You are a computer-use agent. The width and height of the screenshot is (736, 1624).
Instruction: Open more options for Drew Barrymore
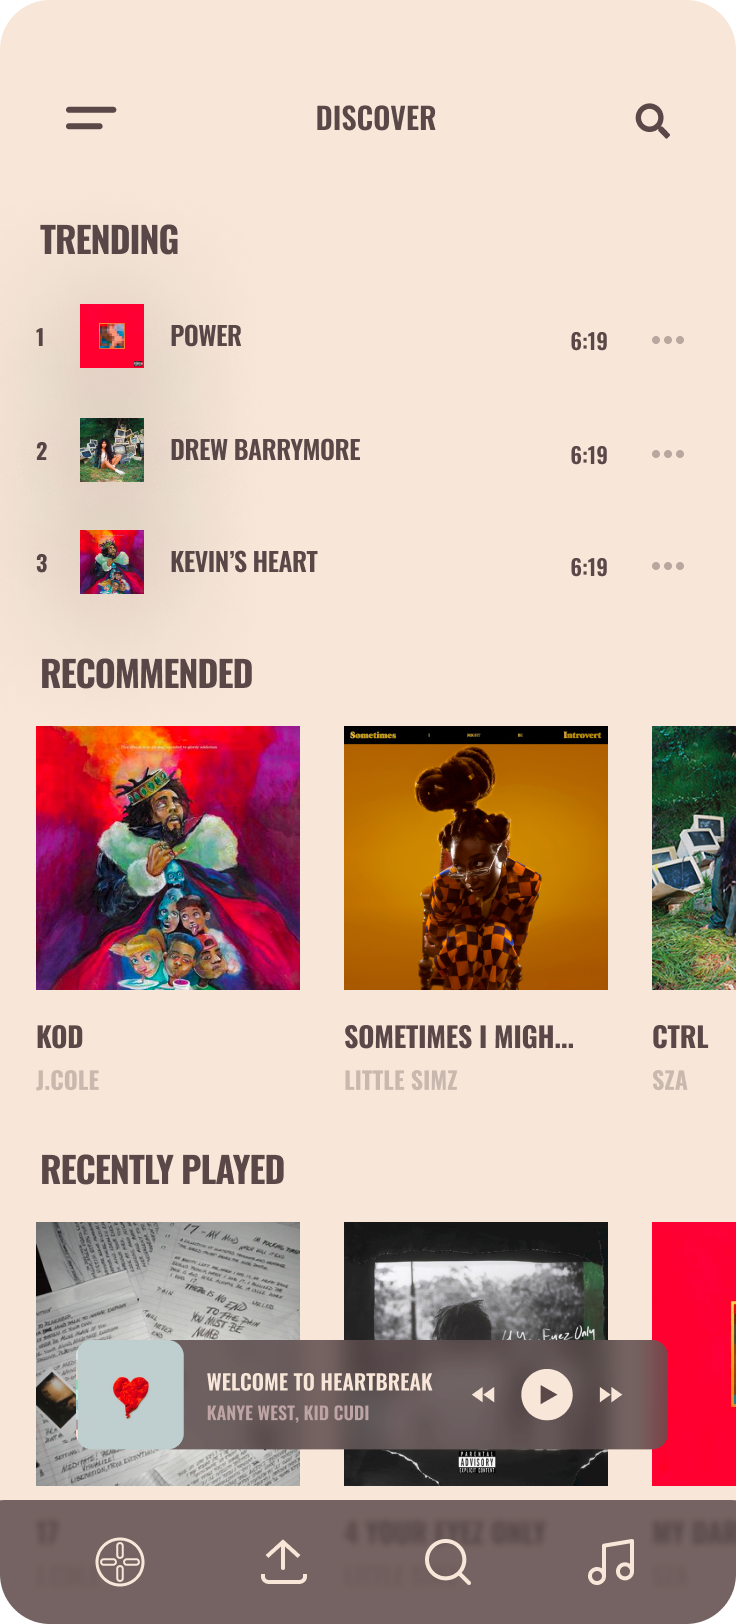tap(668, 454)
